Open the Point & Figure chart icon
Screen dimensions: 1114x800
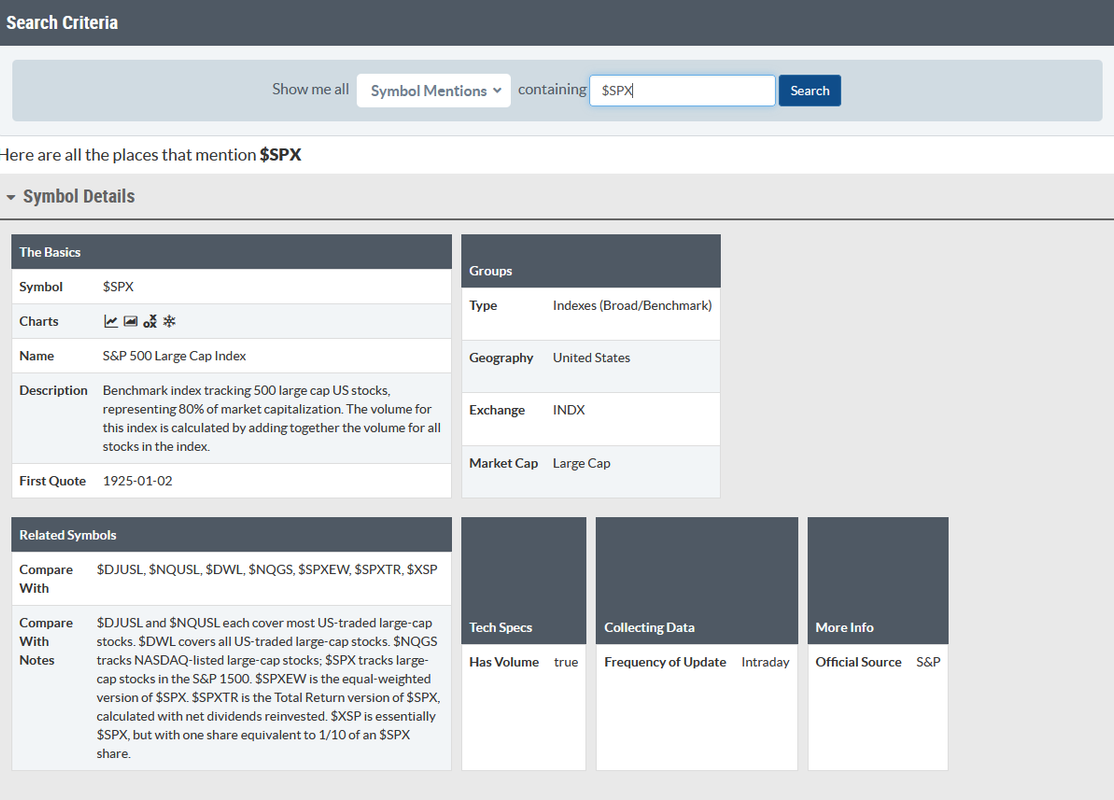coord(150,321)
